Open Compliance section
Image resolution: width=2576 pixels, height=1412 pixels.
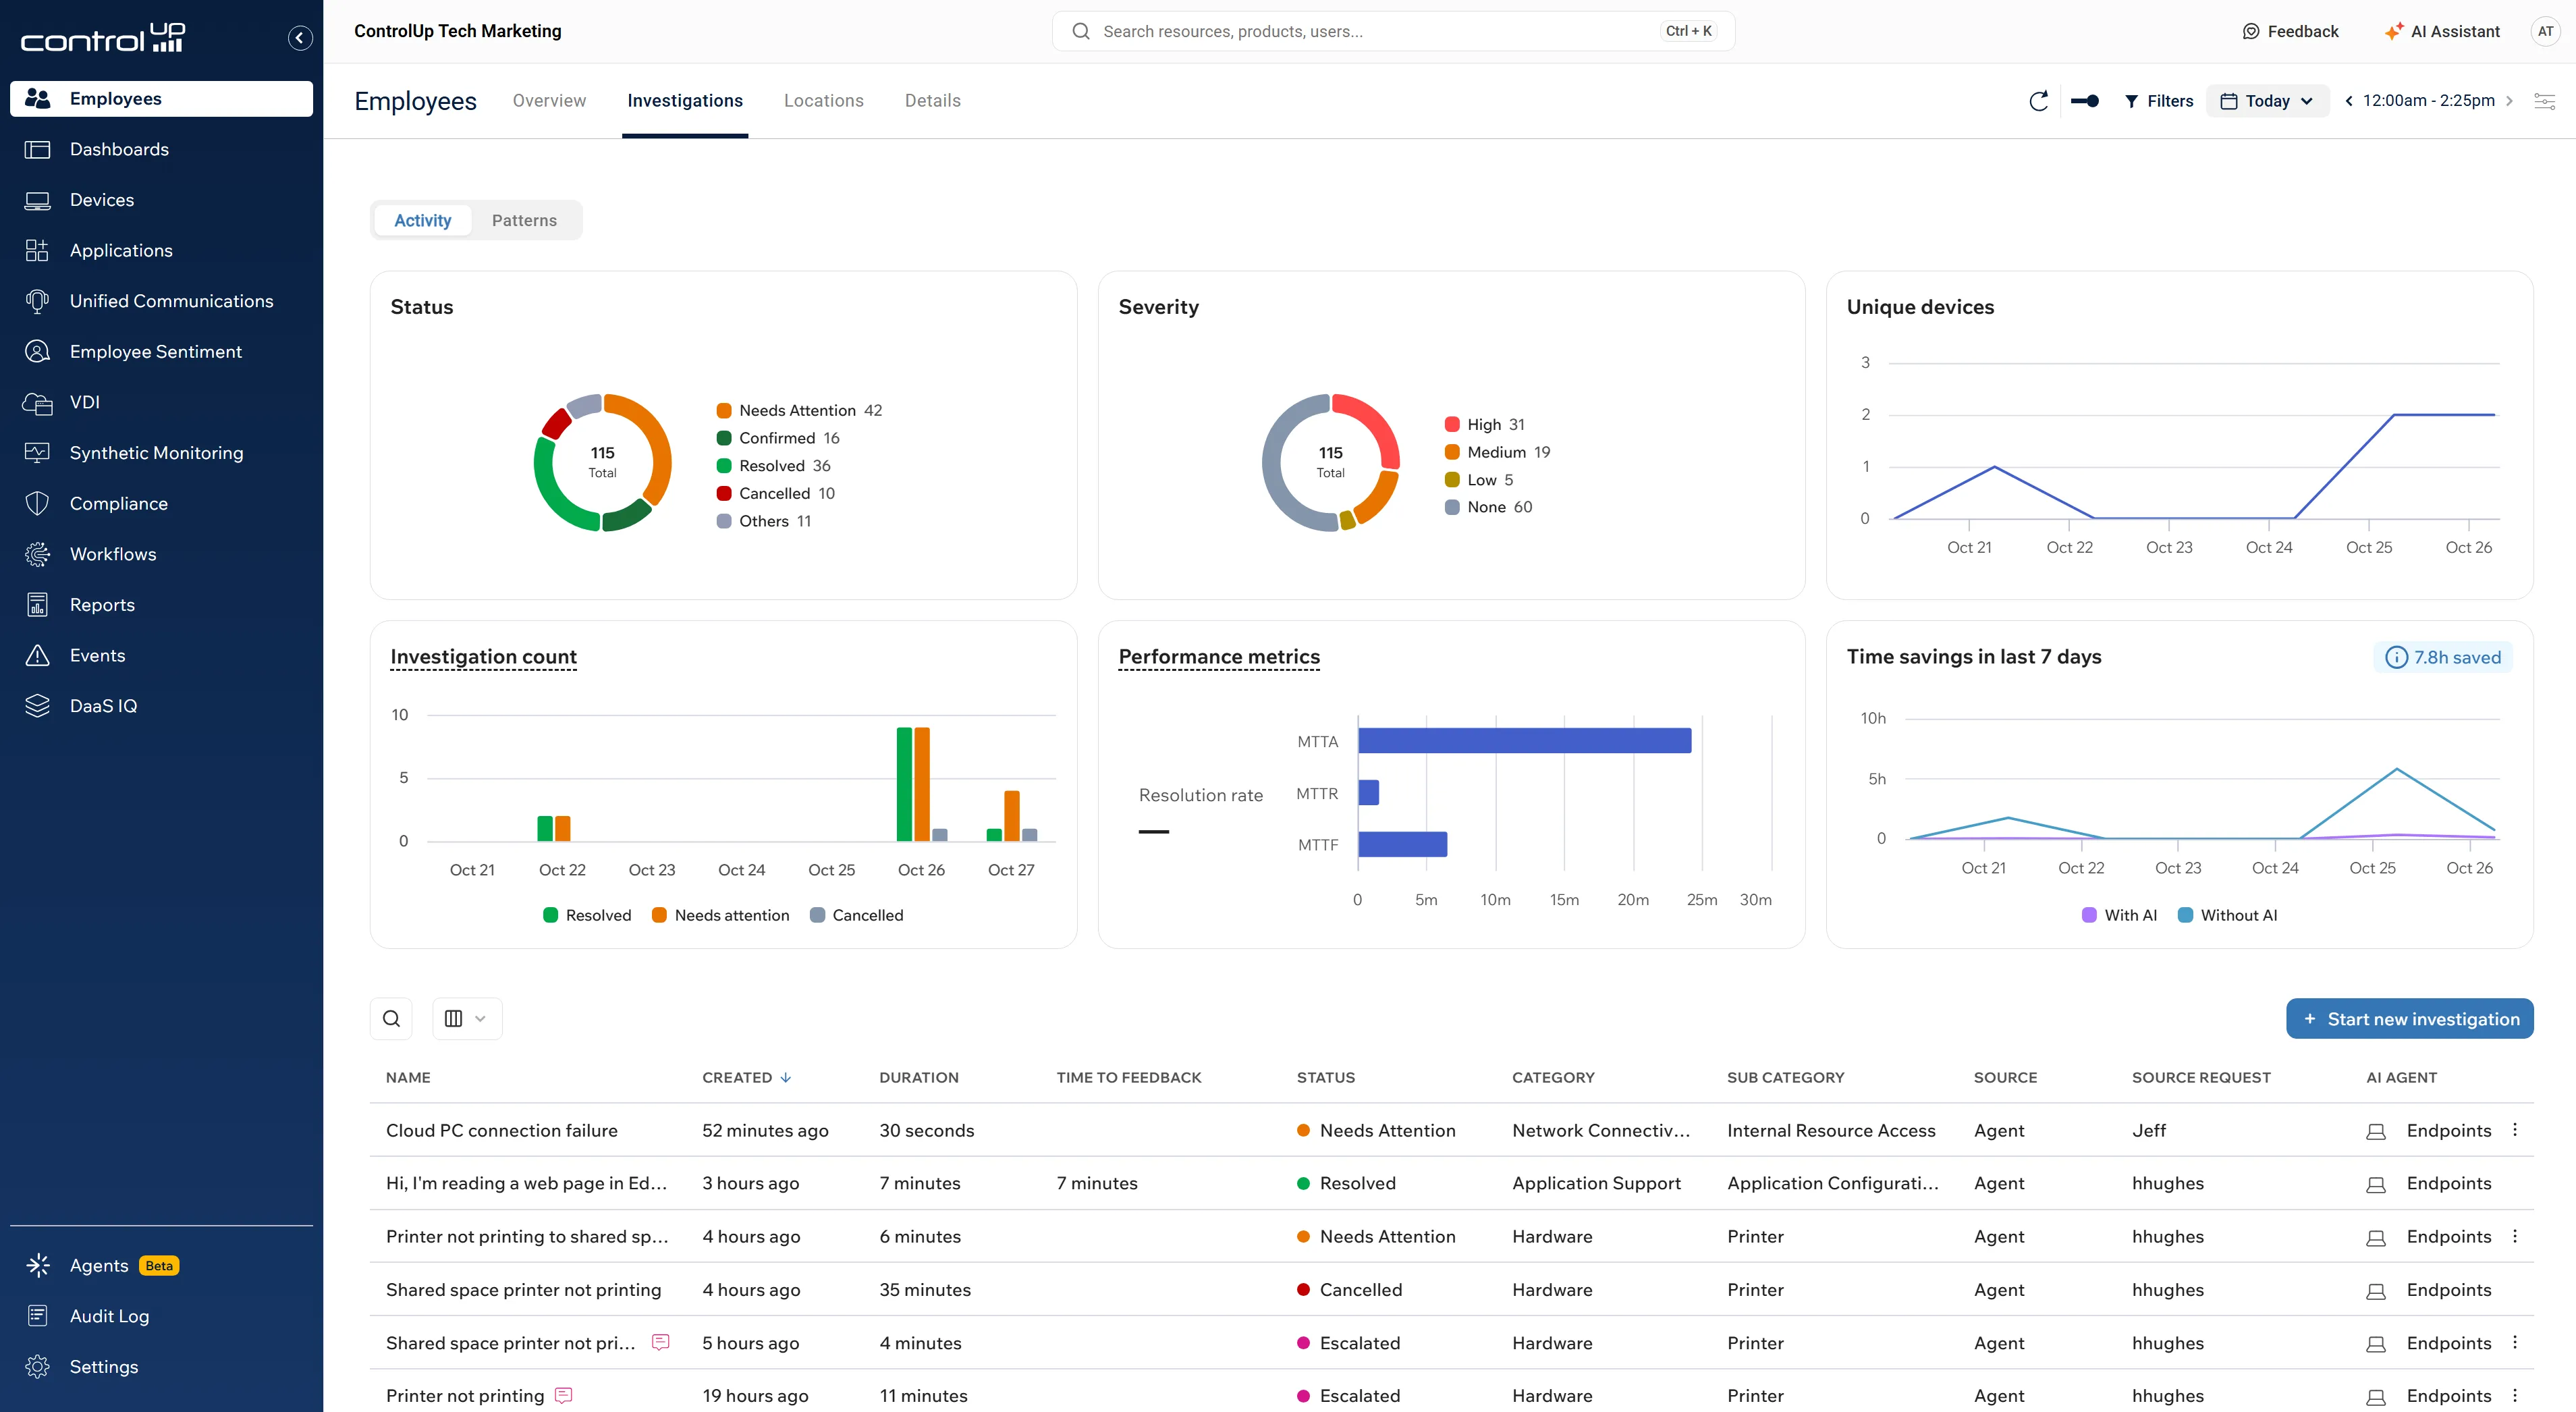(161, 503)
